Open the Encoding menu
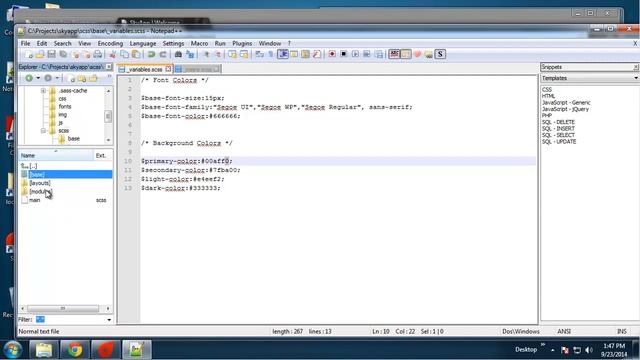Viewport: 640px width, 360px height. [110, 43]
